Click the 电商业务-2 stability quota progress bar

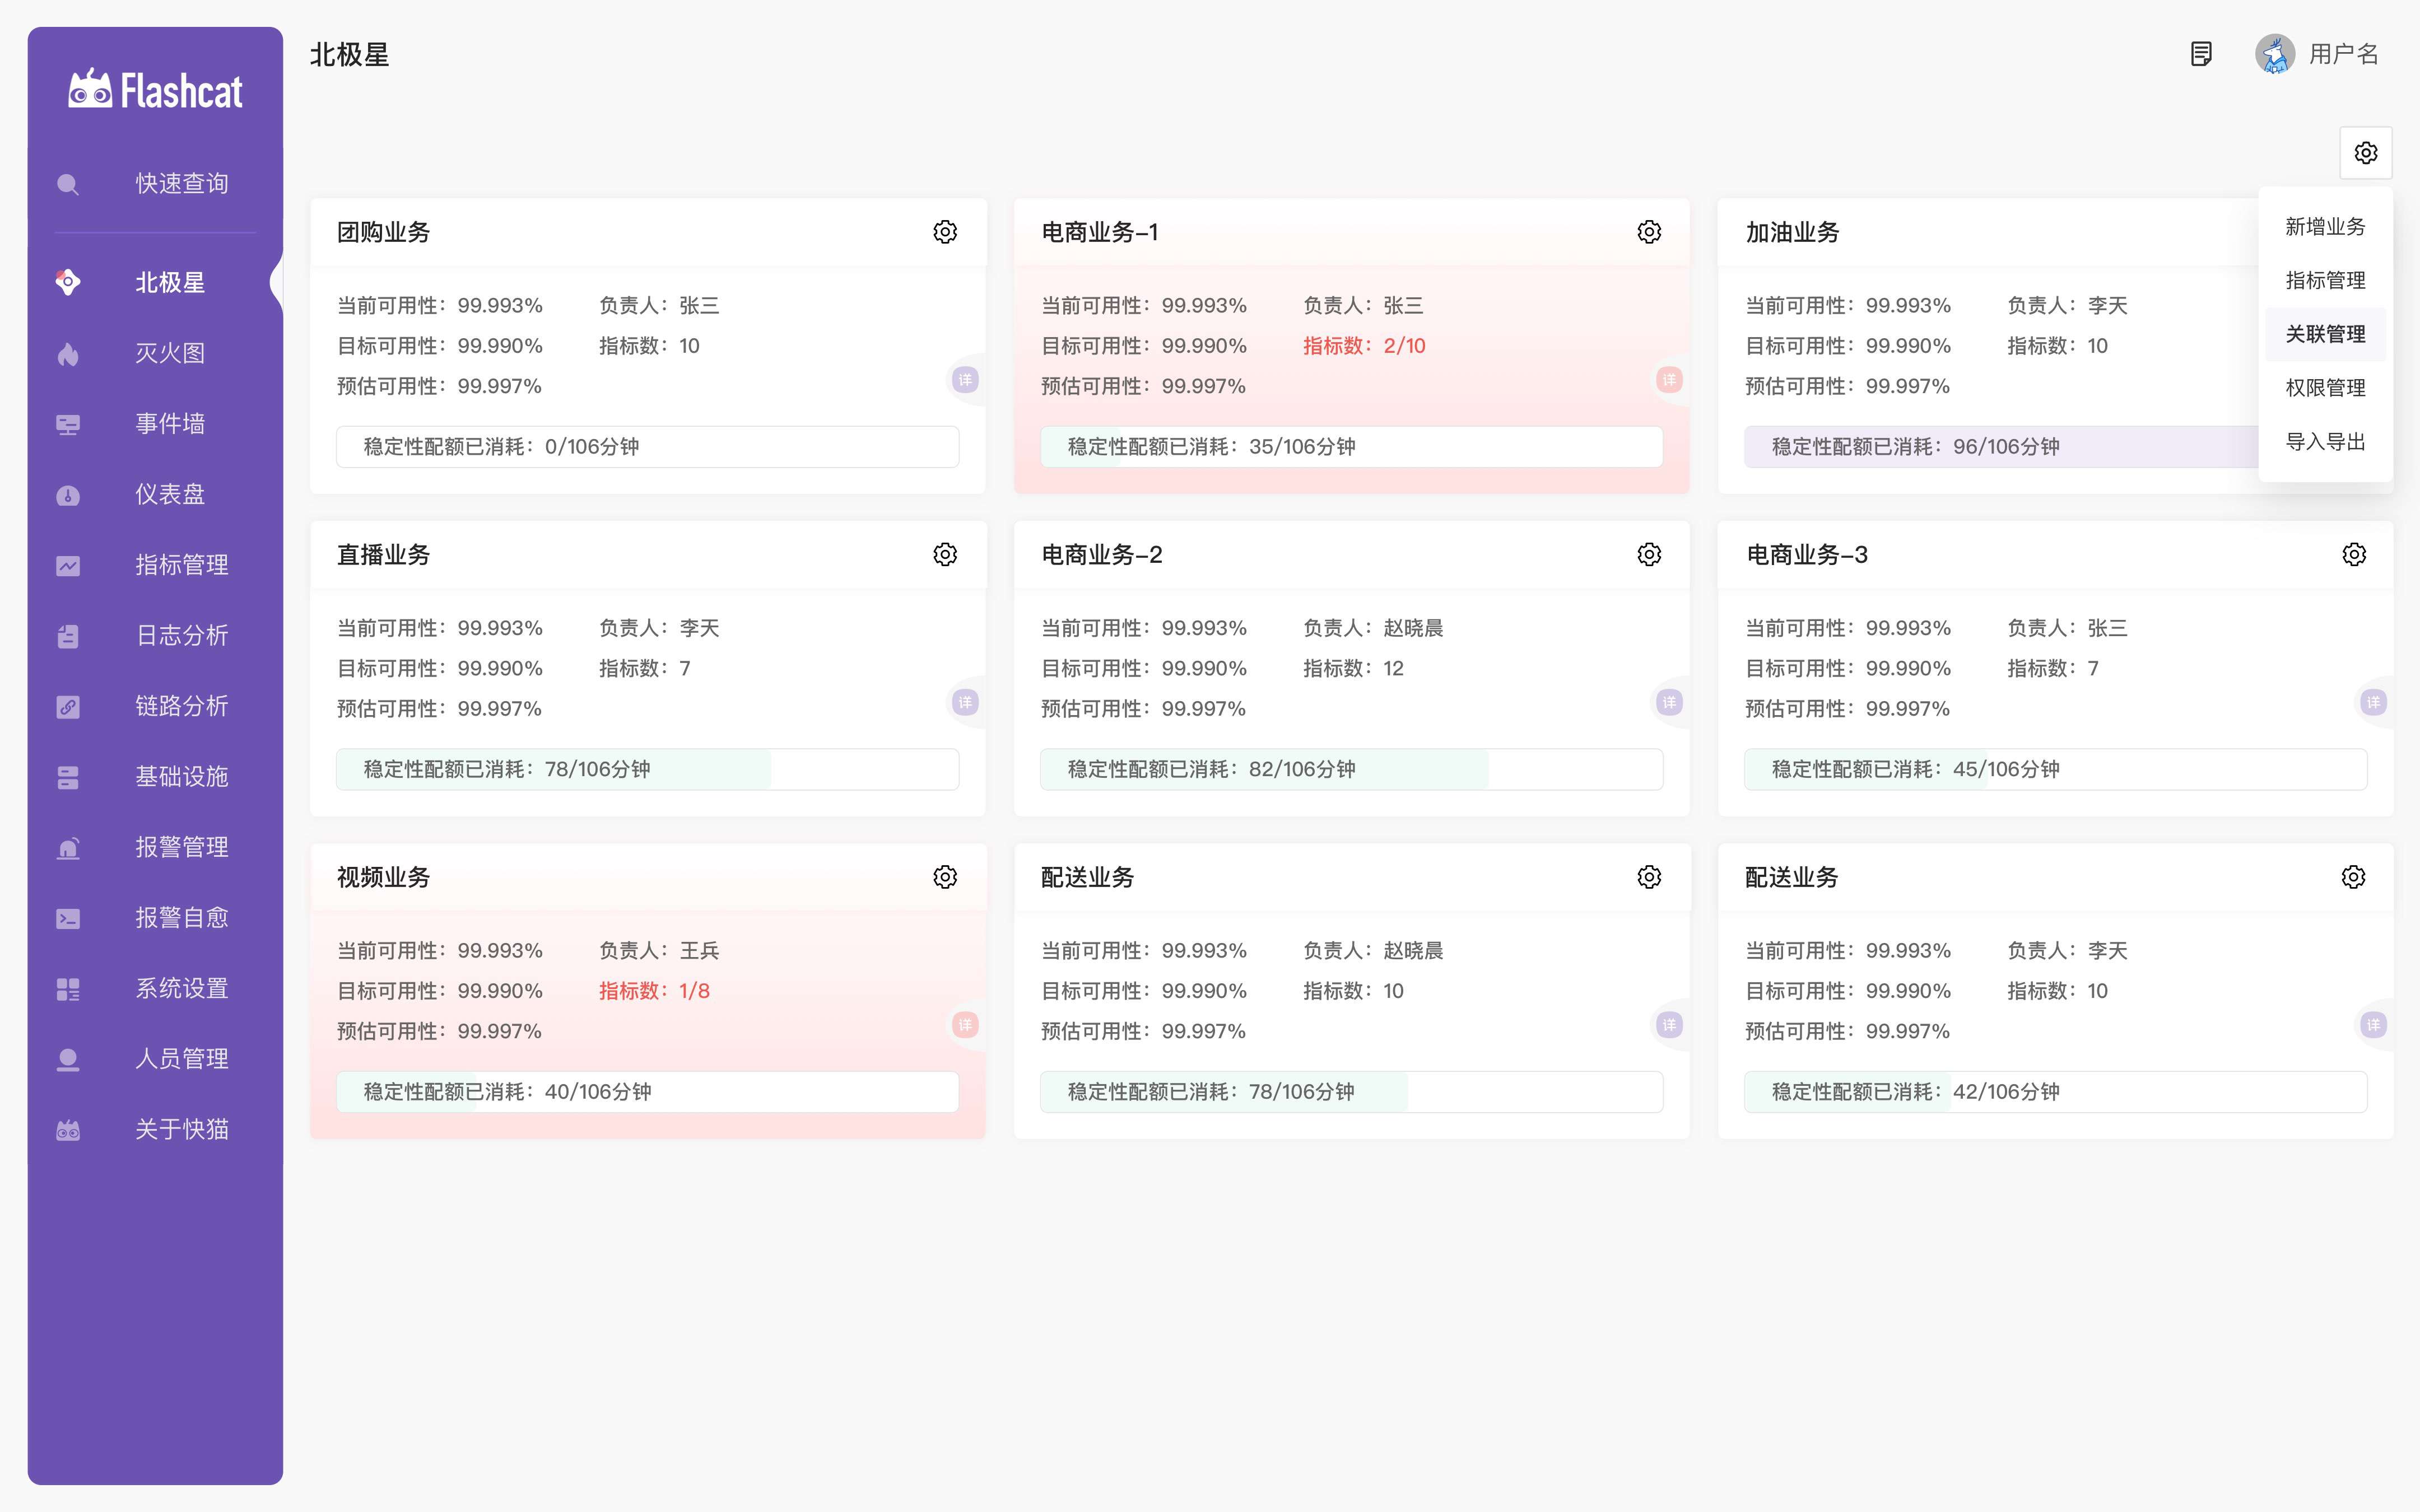click(1351, 769)
